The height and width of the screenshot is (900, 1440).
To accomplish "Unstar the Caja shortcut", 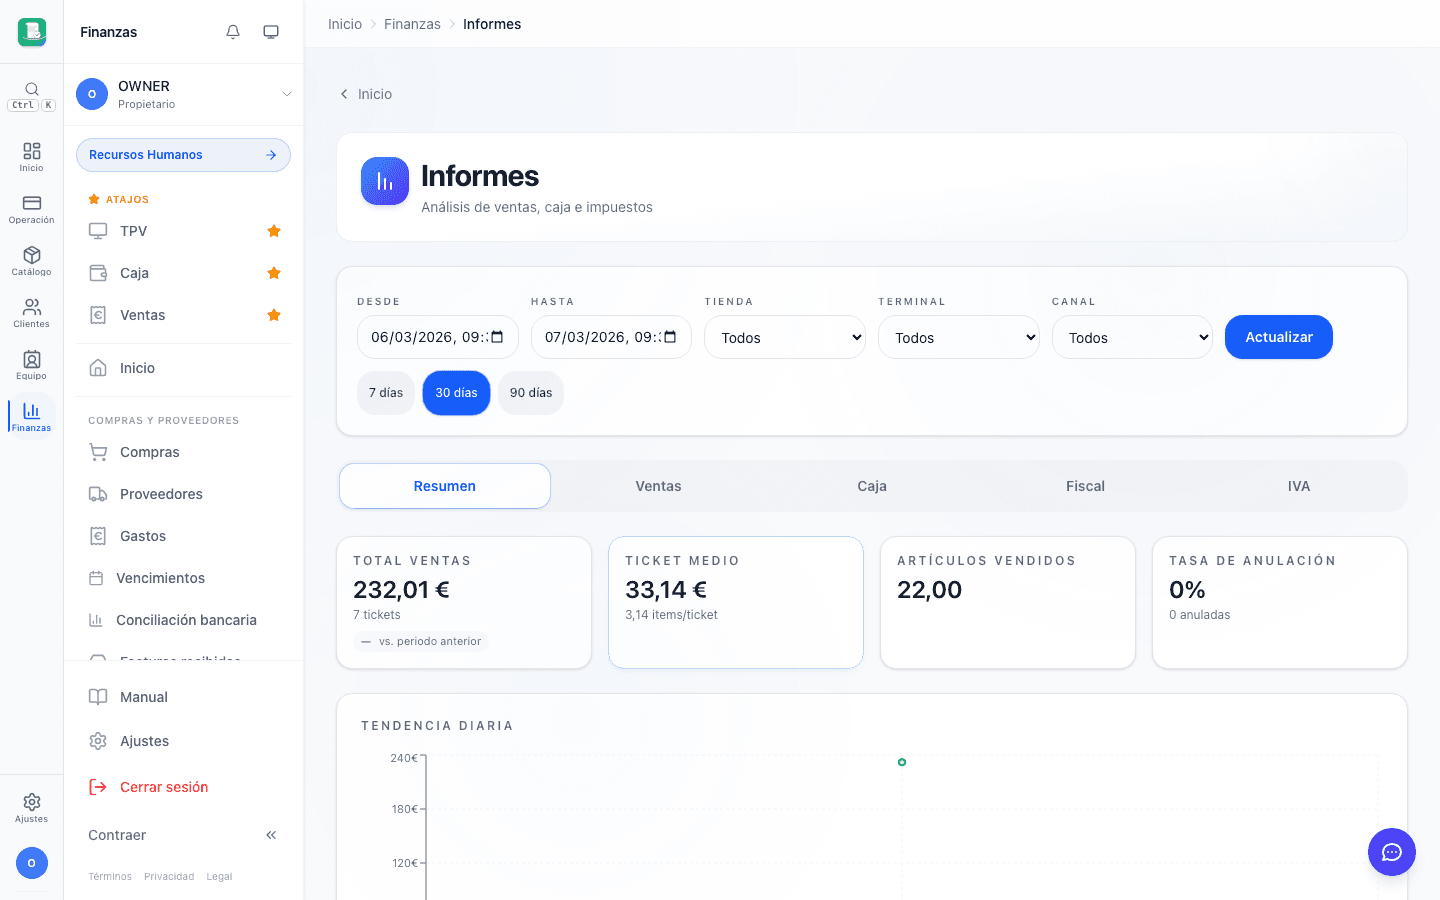I will pyautogui.click(x=274, y=273).
